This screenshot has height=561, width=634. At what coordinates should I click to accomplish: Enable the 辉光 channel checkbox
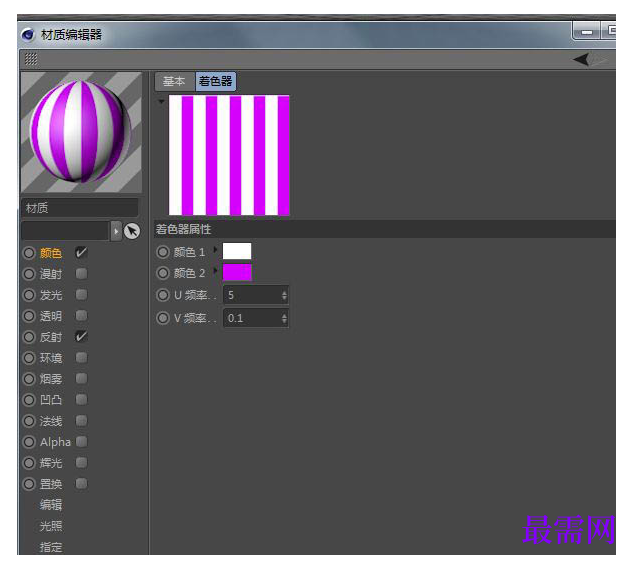coord(81,463)
